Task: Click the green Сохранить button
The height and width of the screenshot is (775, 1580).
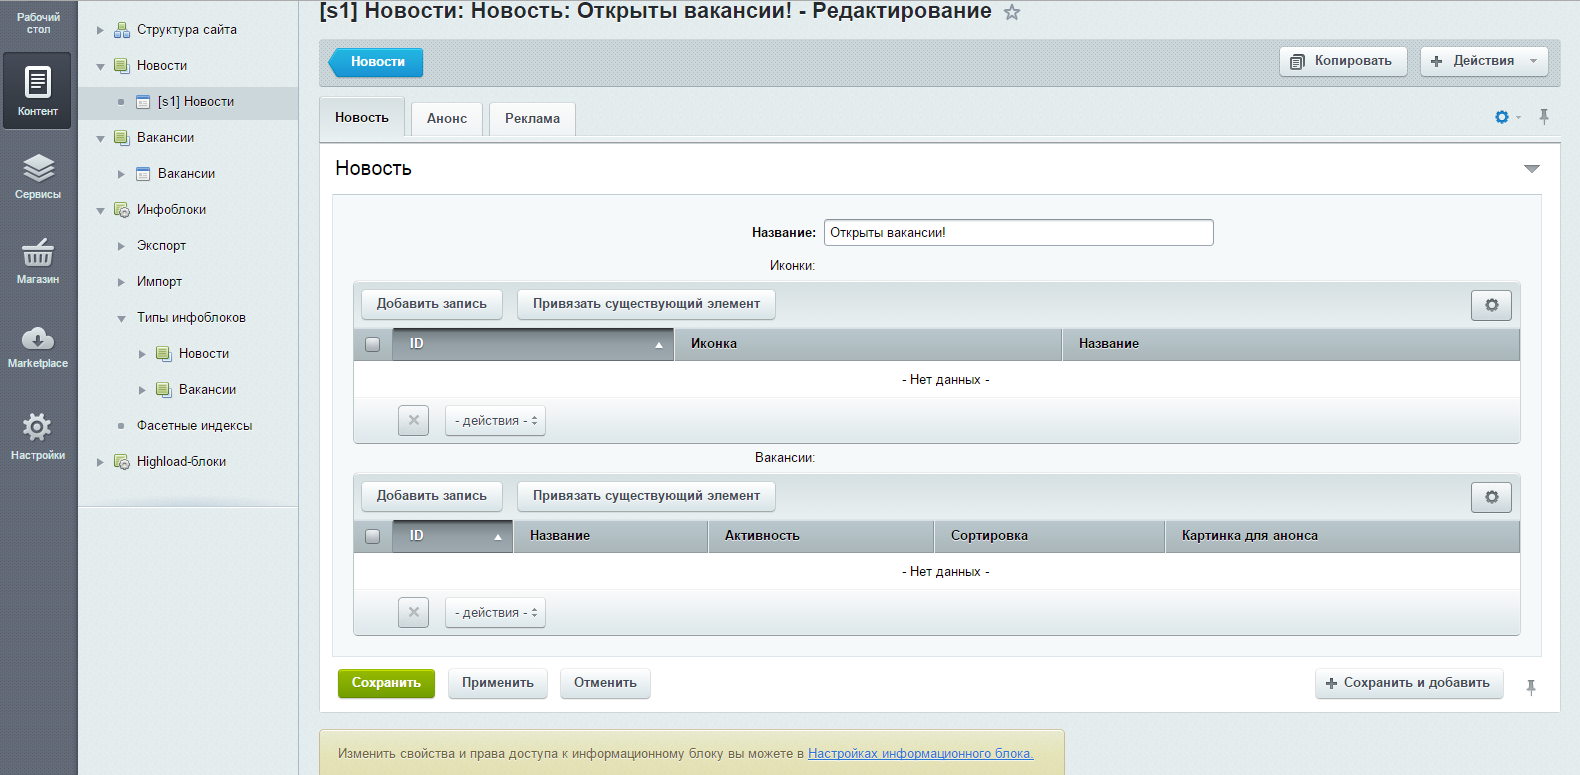Action: pyautogui.click(x=386, y=683)
